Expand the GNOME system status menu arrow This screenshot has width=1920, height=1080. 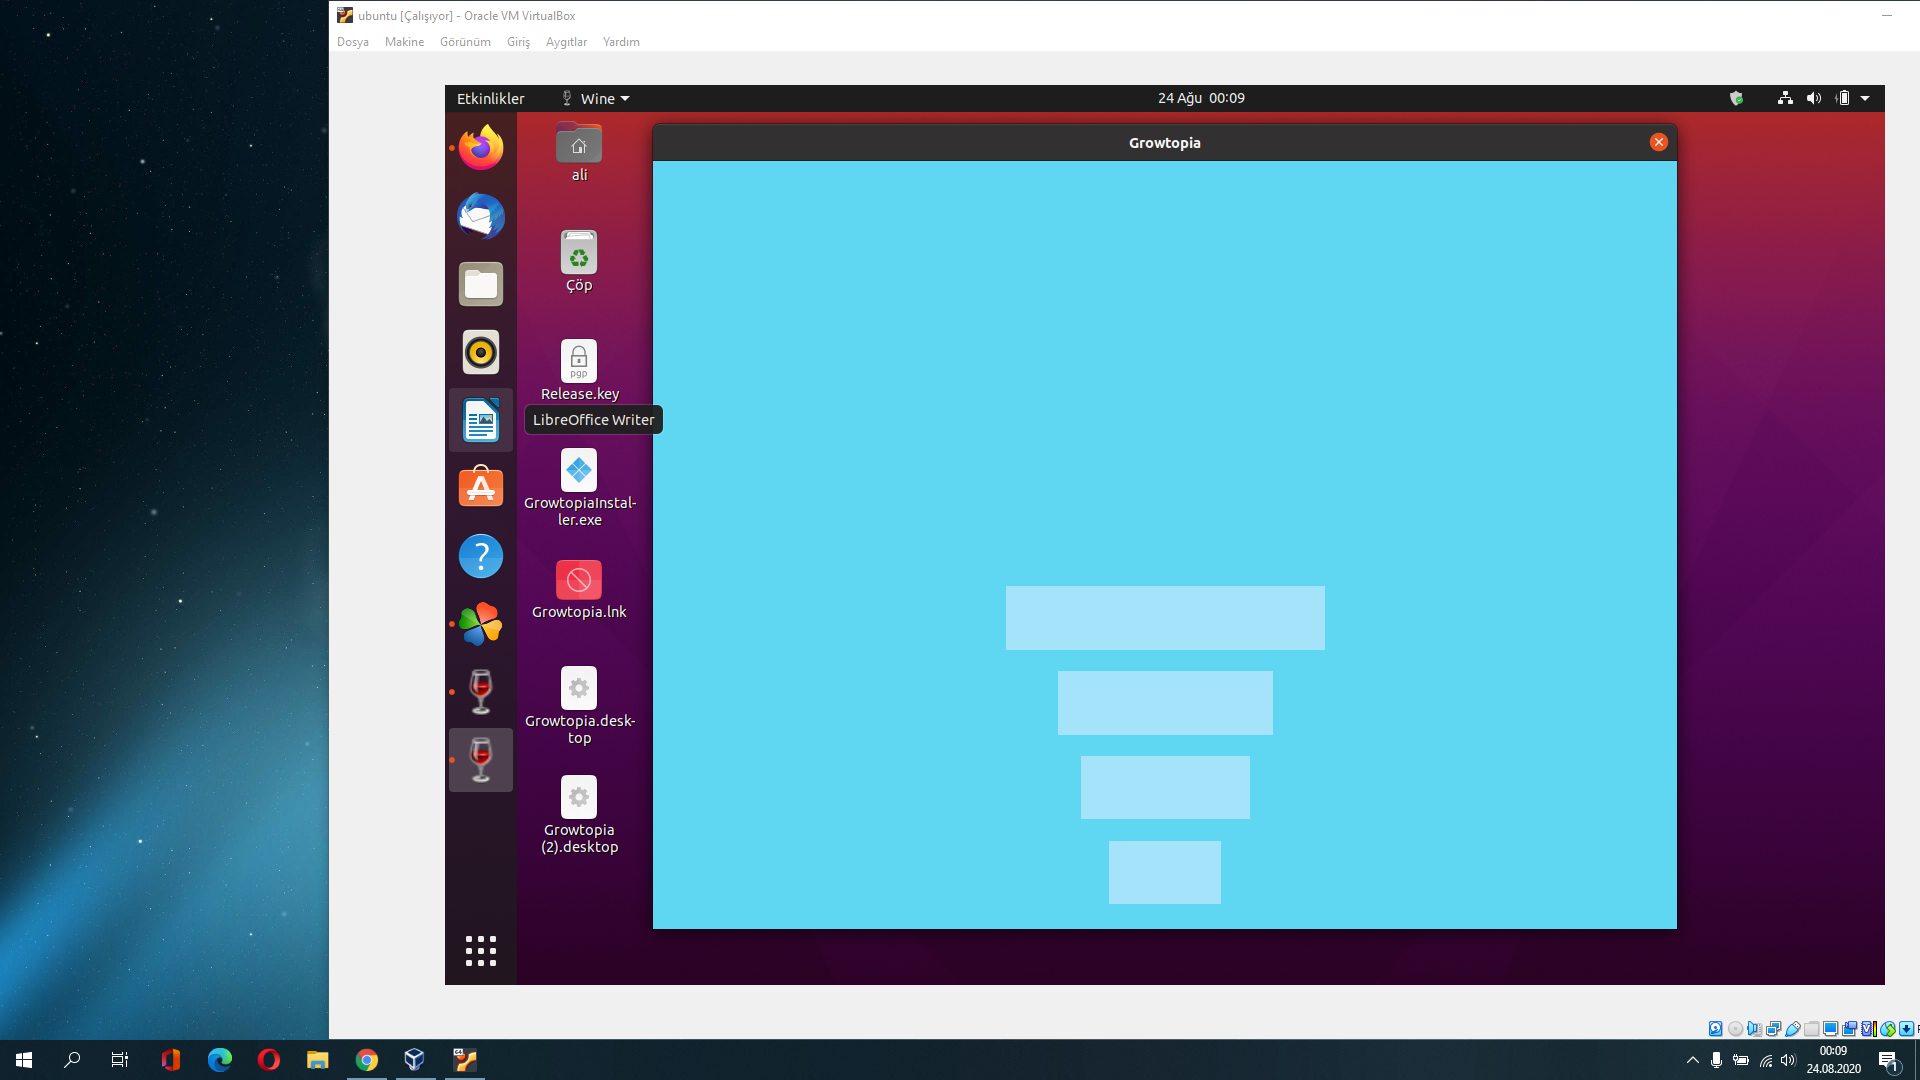tap(1865, 98)
